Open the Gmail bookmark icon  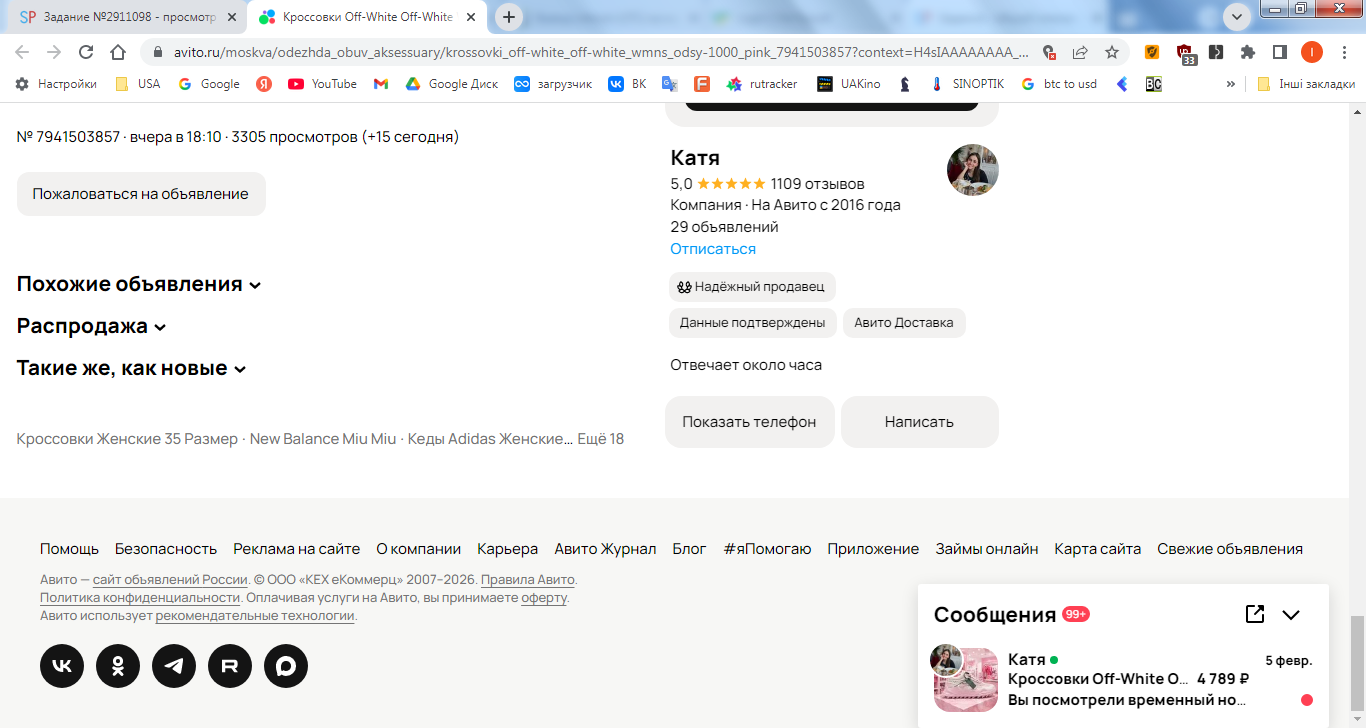tap(381, 84)
